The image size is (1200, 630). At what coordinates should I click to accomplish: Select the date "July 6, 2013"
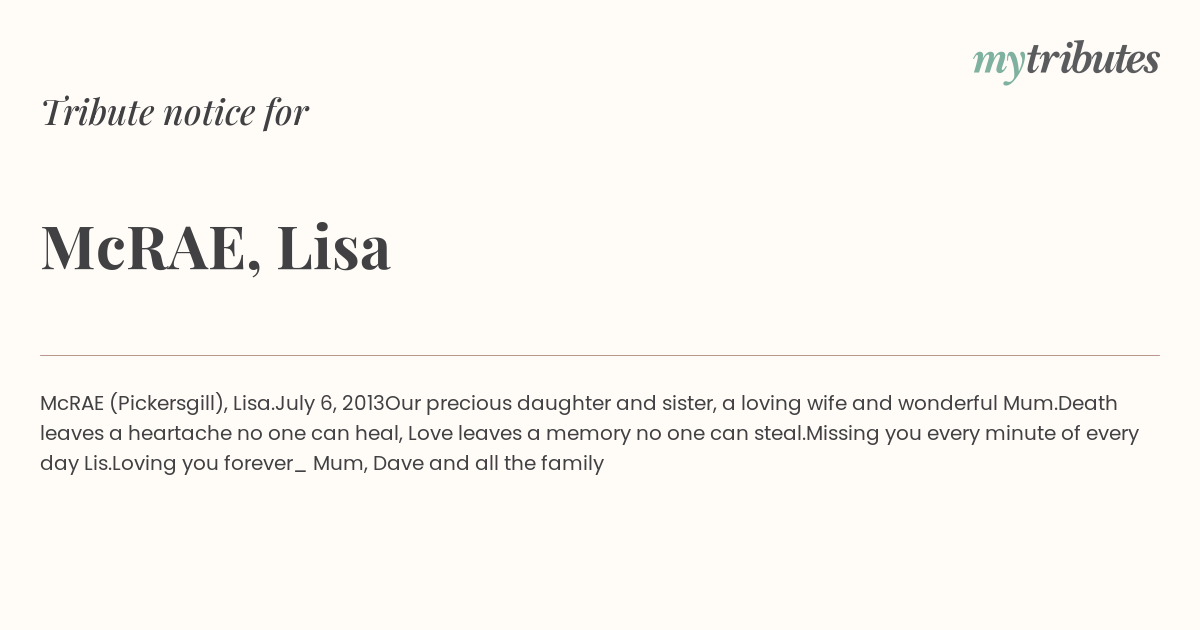pyautogui.click(x=330, y=404)
